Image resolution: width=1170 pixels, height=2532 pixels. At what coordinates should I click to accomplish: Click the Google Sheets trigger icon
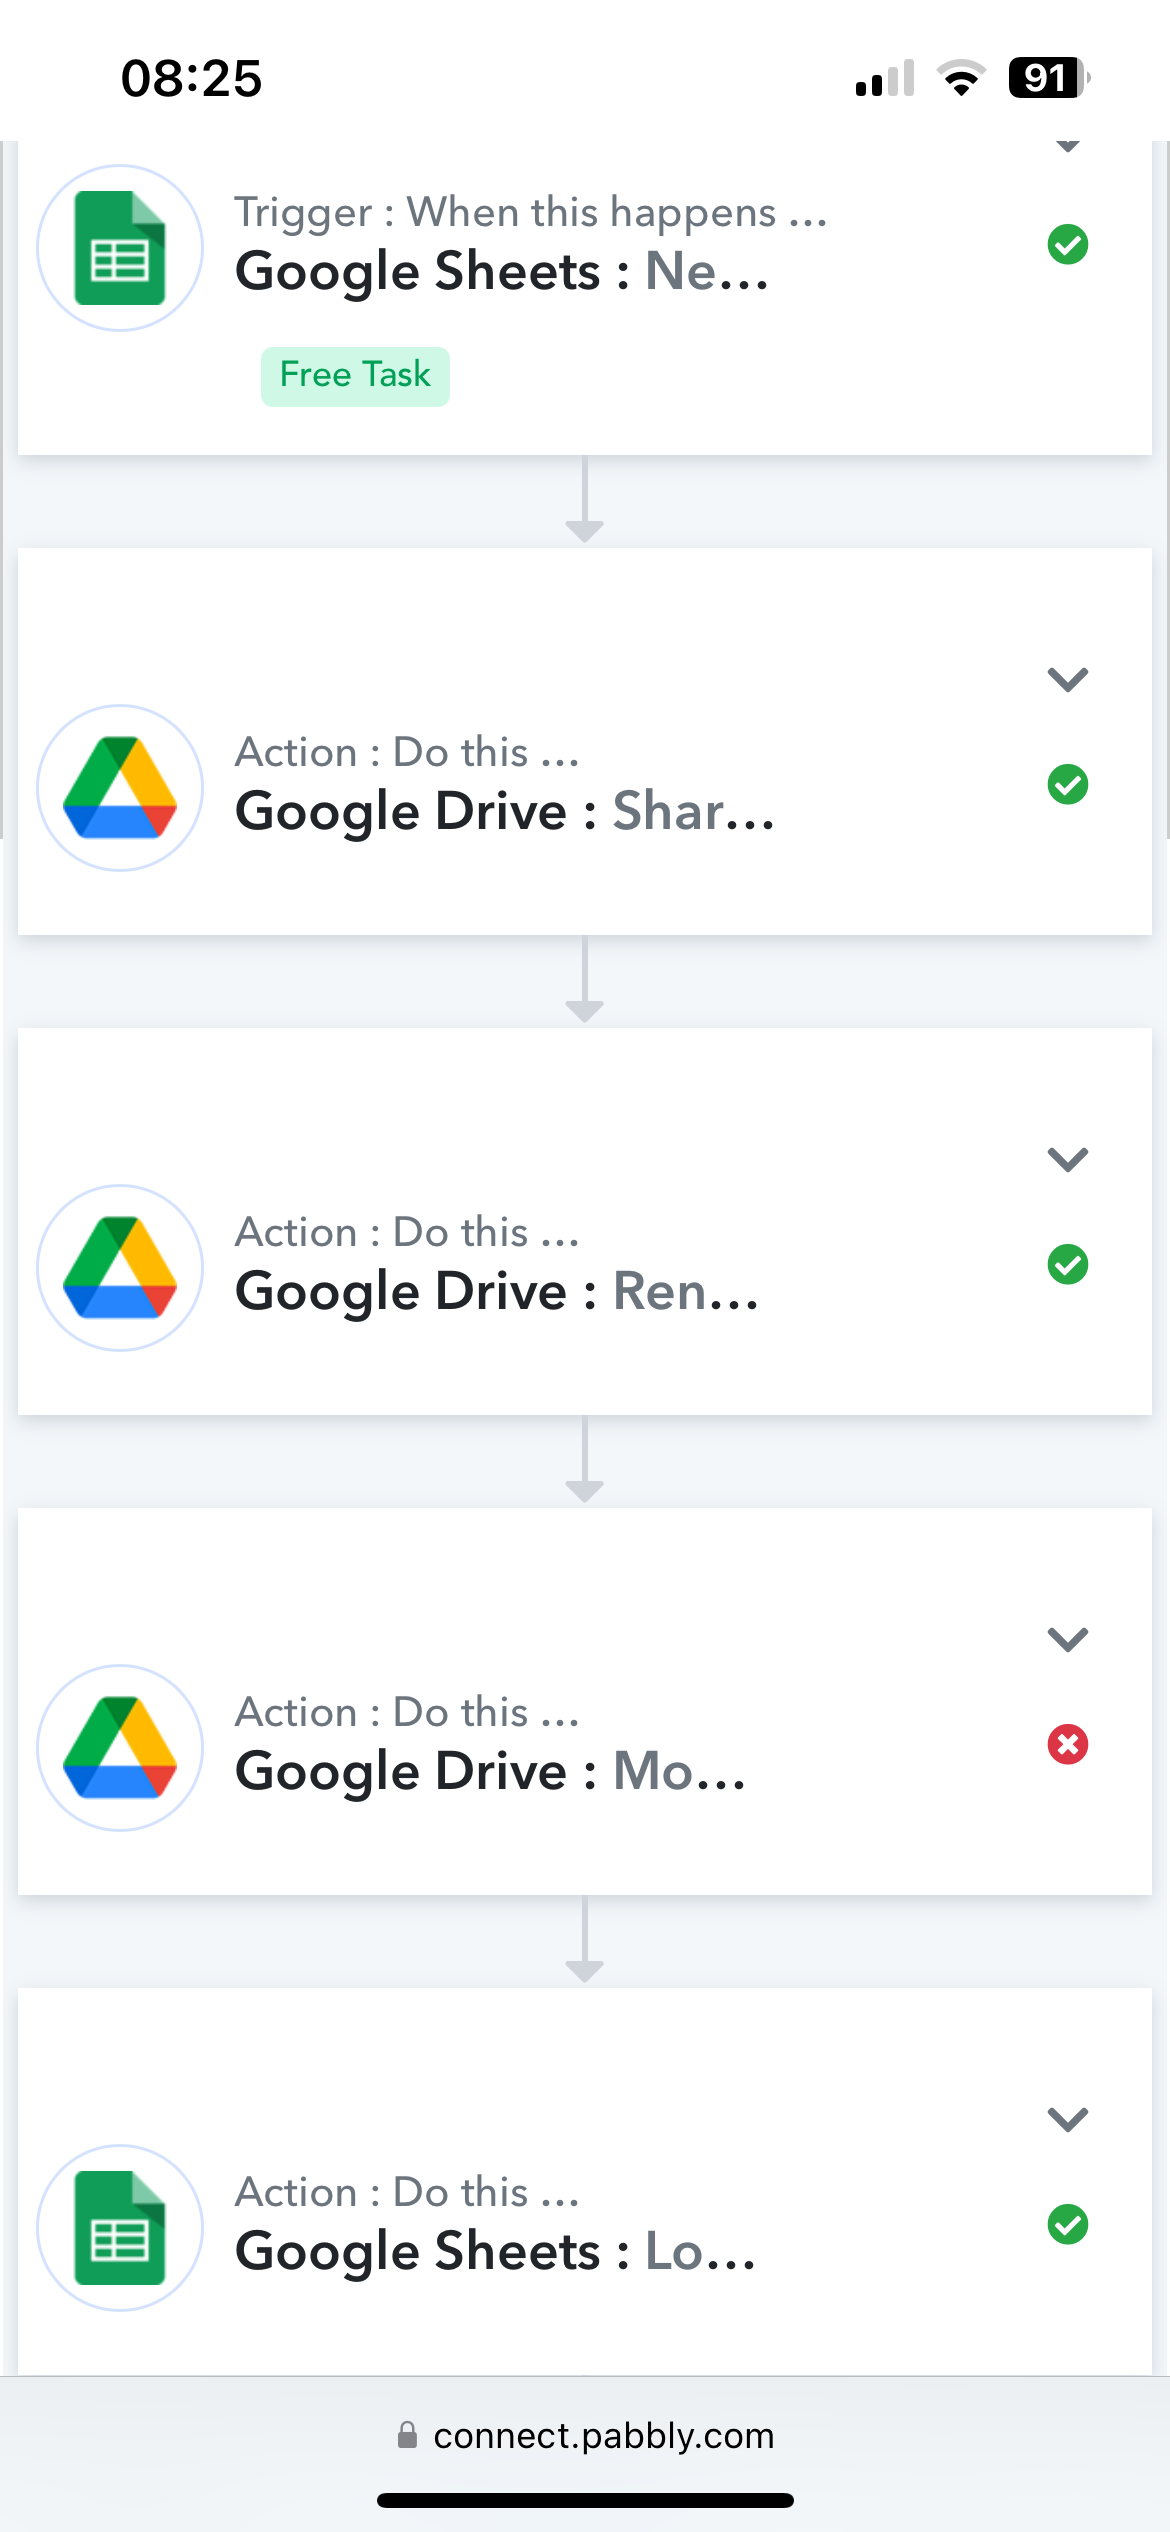120,248
